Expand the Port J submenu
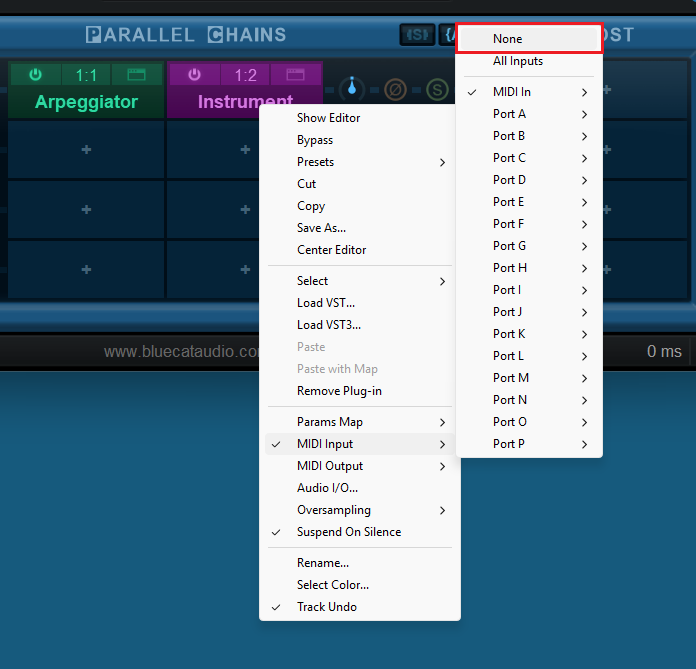Image resolution: width=696 pixels, height=669 pixels. 529,312
